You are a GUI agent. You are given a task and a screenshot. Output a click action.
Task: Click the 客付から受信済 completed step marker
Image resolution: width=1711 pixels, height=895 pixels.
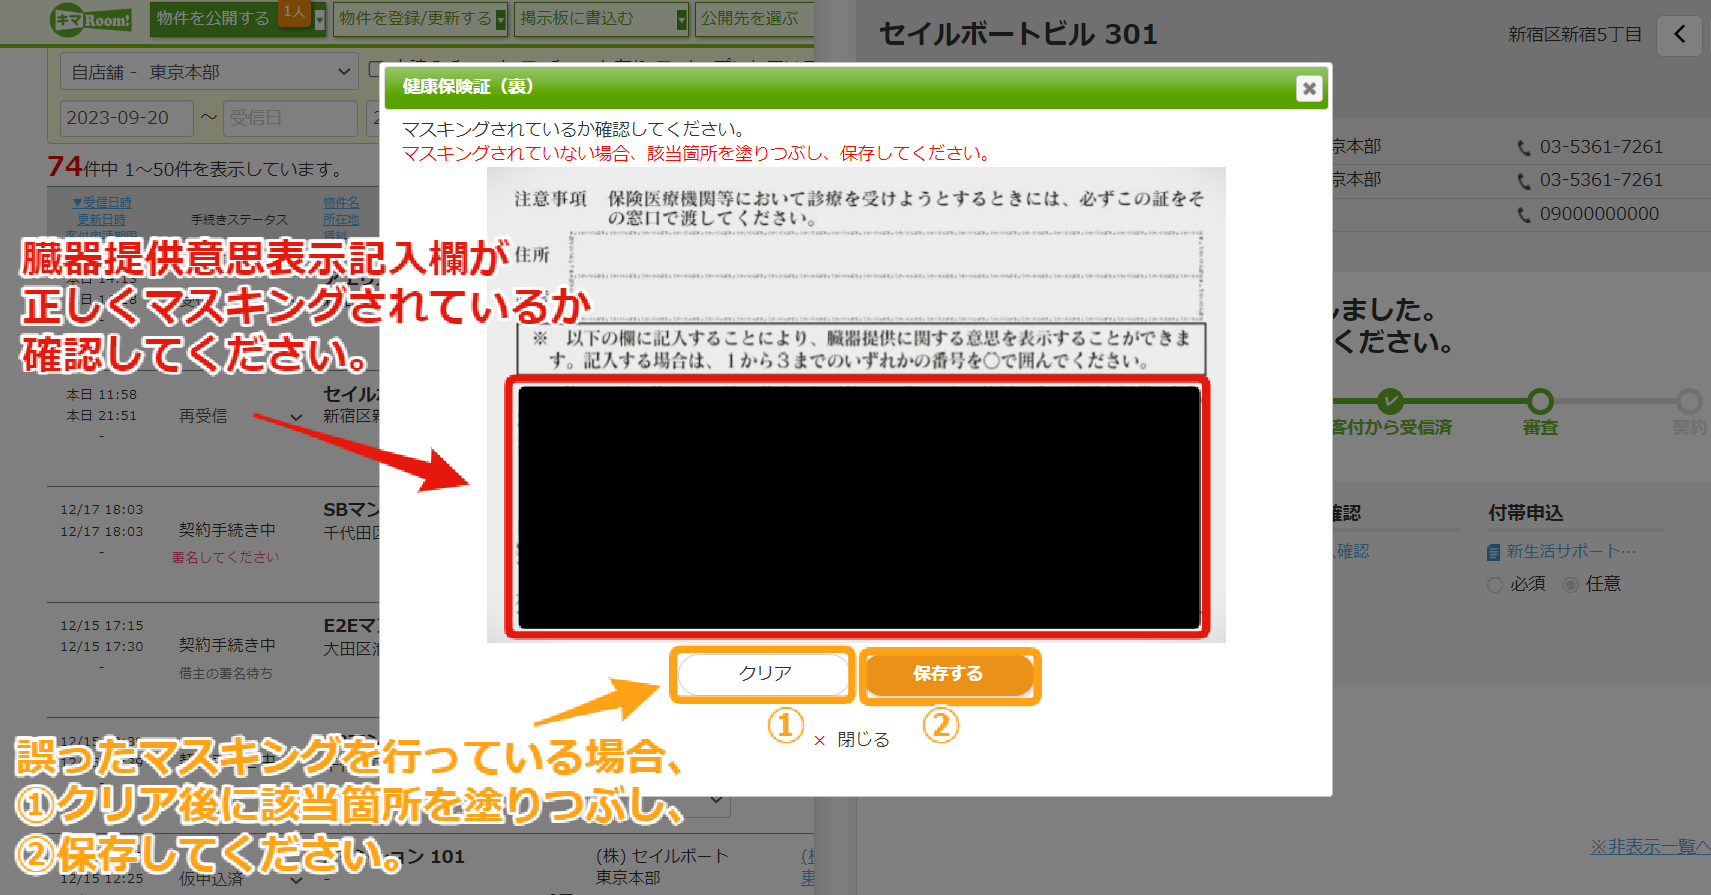(x=1390, y=401)
